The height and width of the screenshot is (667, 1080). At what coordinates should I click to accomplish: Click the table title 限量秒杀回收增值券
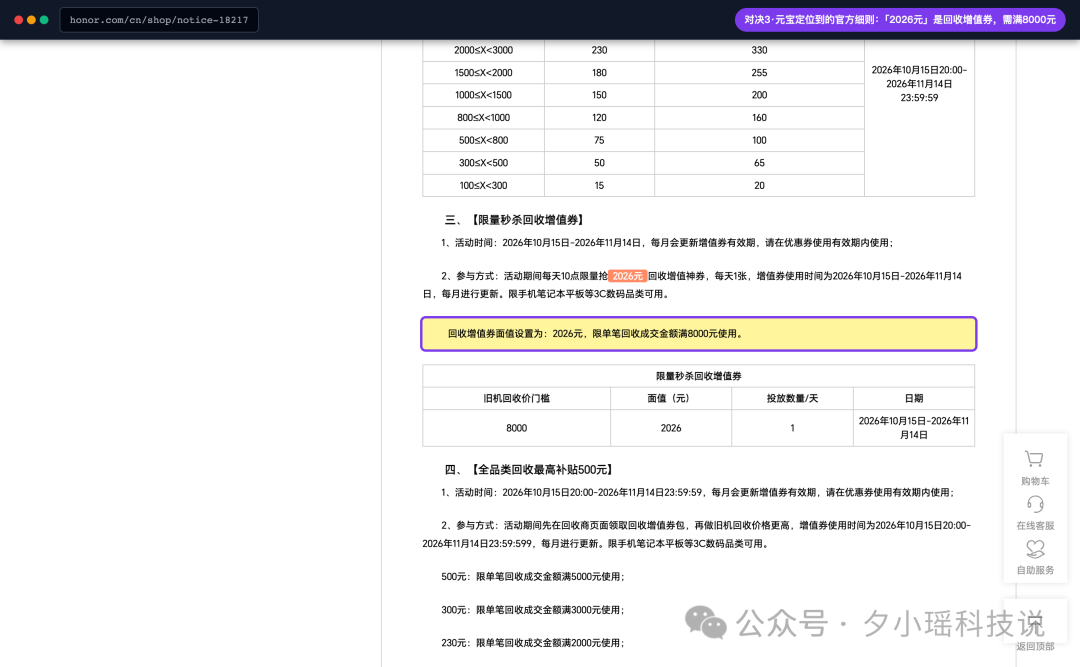point(698,376)
